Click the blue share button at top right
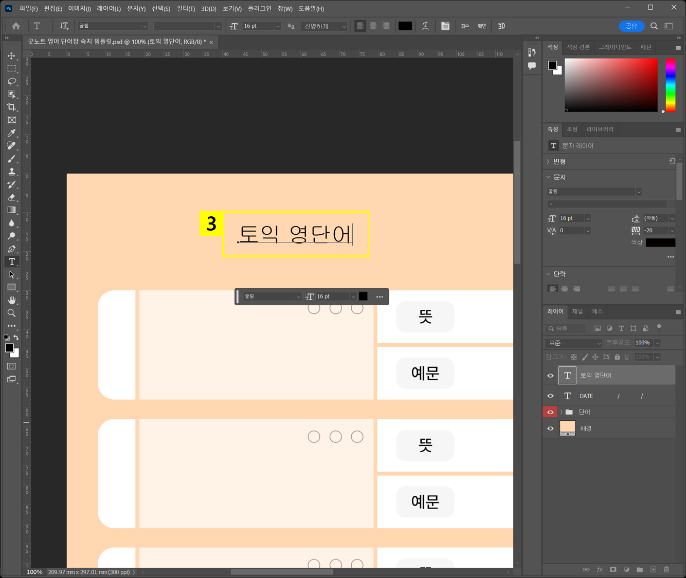Viewport: 686px width, 578px height. pos(630,26)
